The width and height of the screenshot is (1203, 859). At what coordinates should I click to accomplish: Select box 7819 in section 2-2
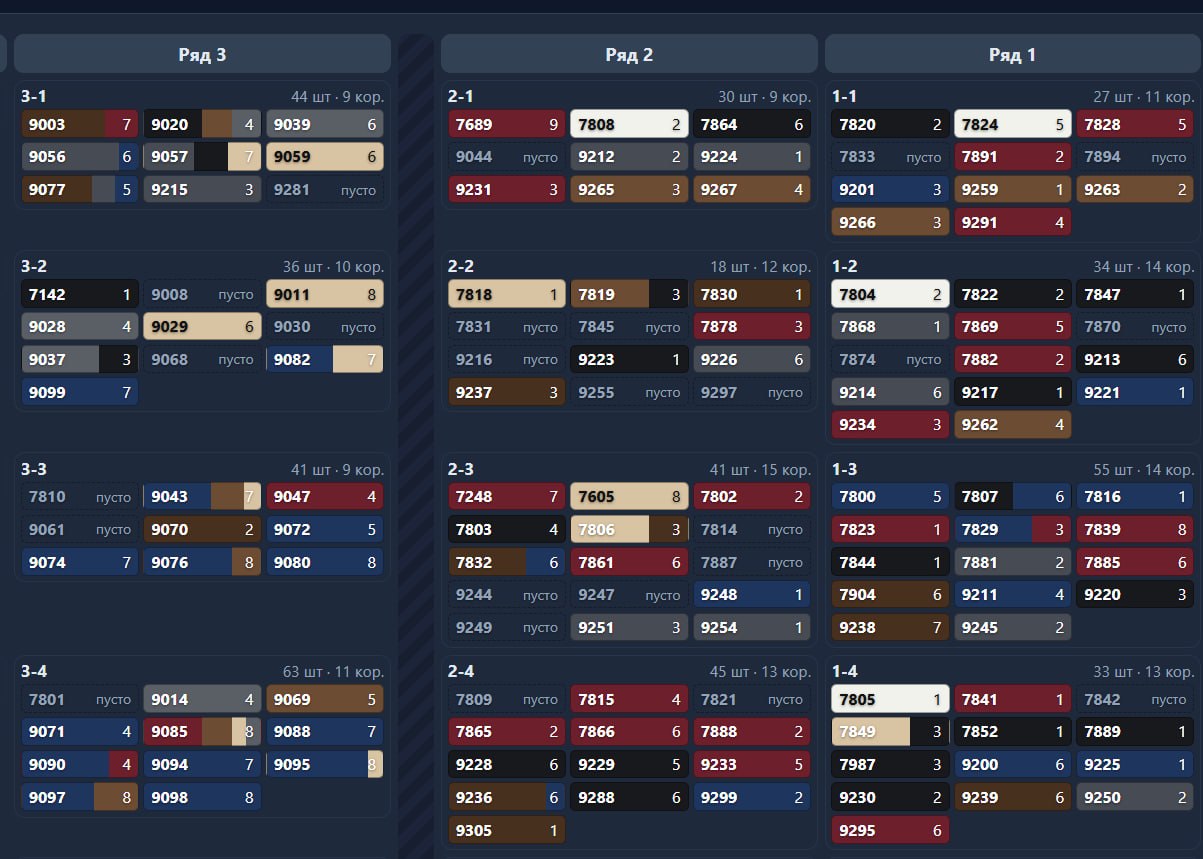[629, 294]
